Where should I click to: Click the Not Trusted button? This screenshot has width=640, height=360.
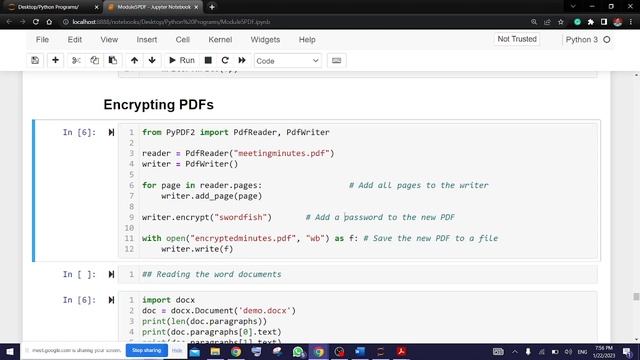(517, 39)
